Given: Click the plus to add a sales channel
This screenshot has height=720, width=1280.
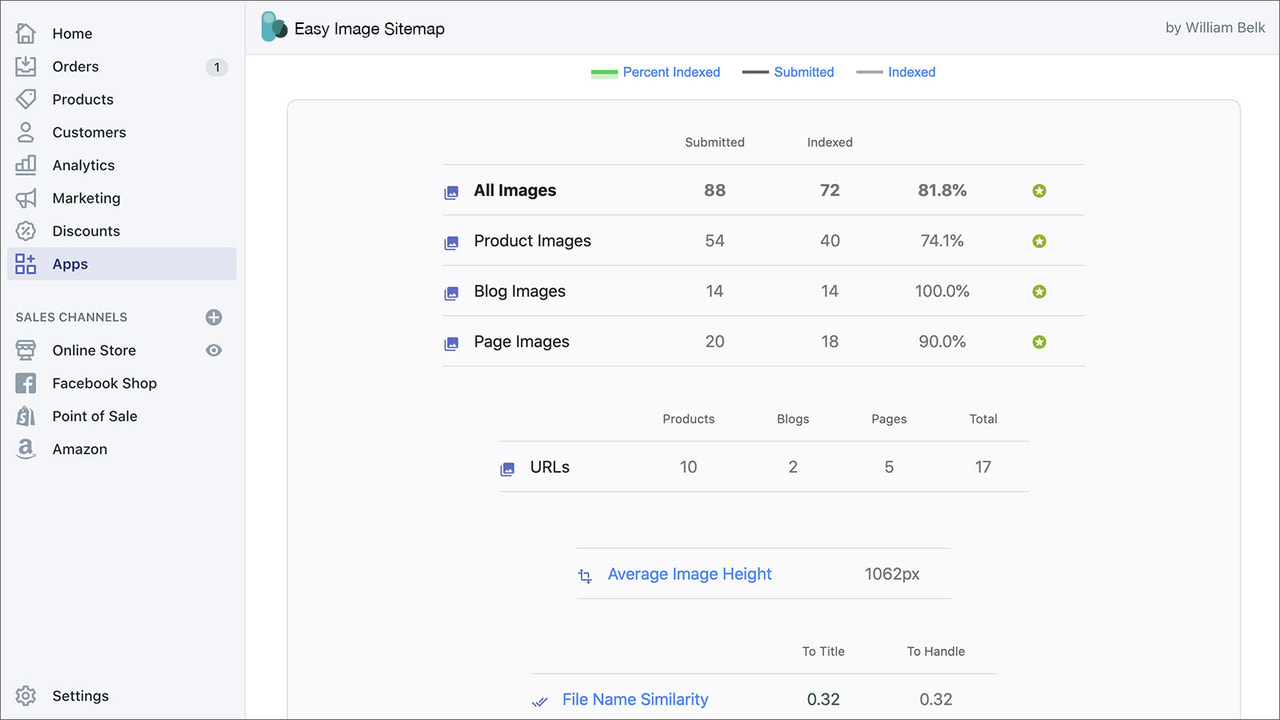Looking at the screenshot, I should (213, 317).
